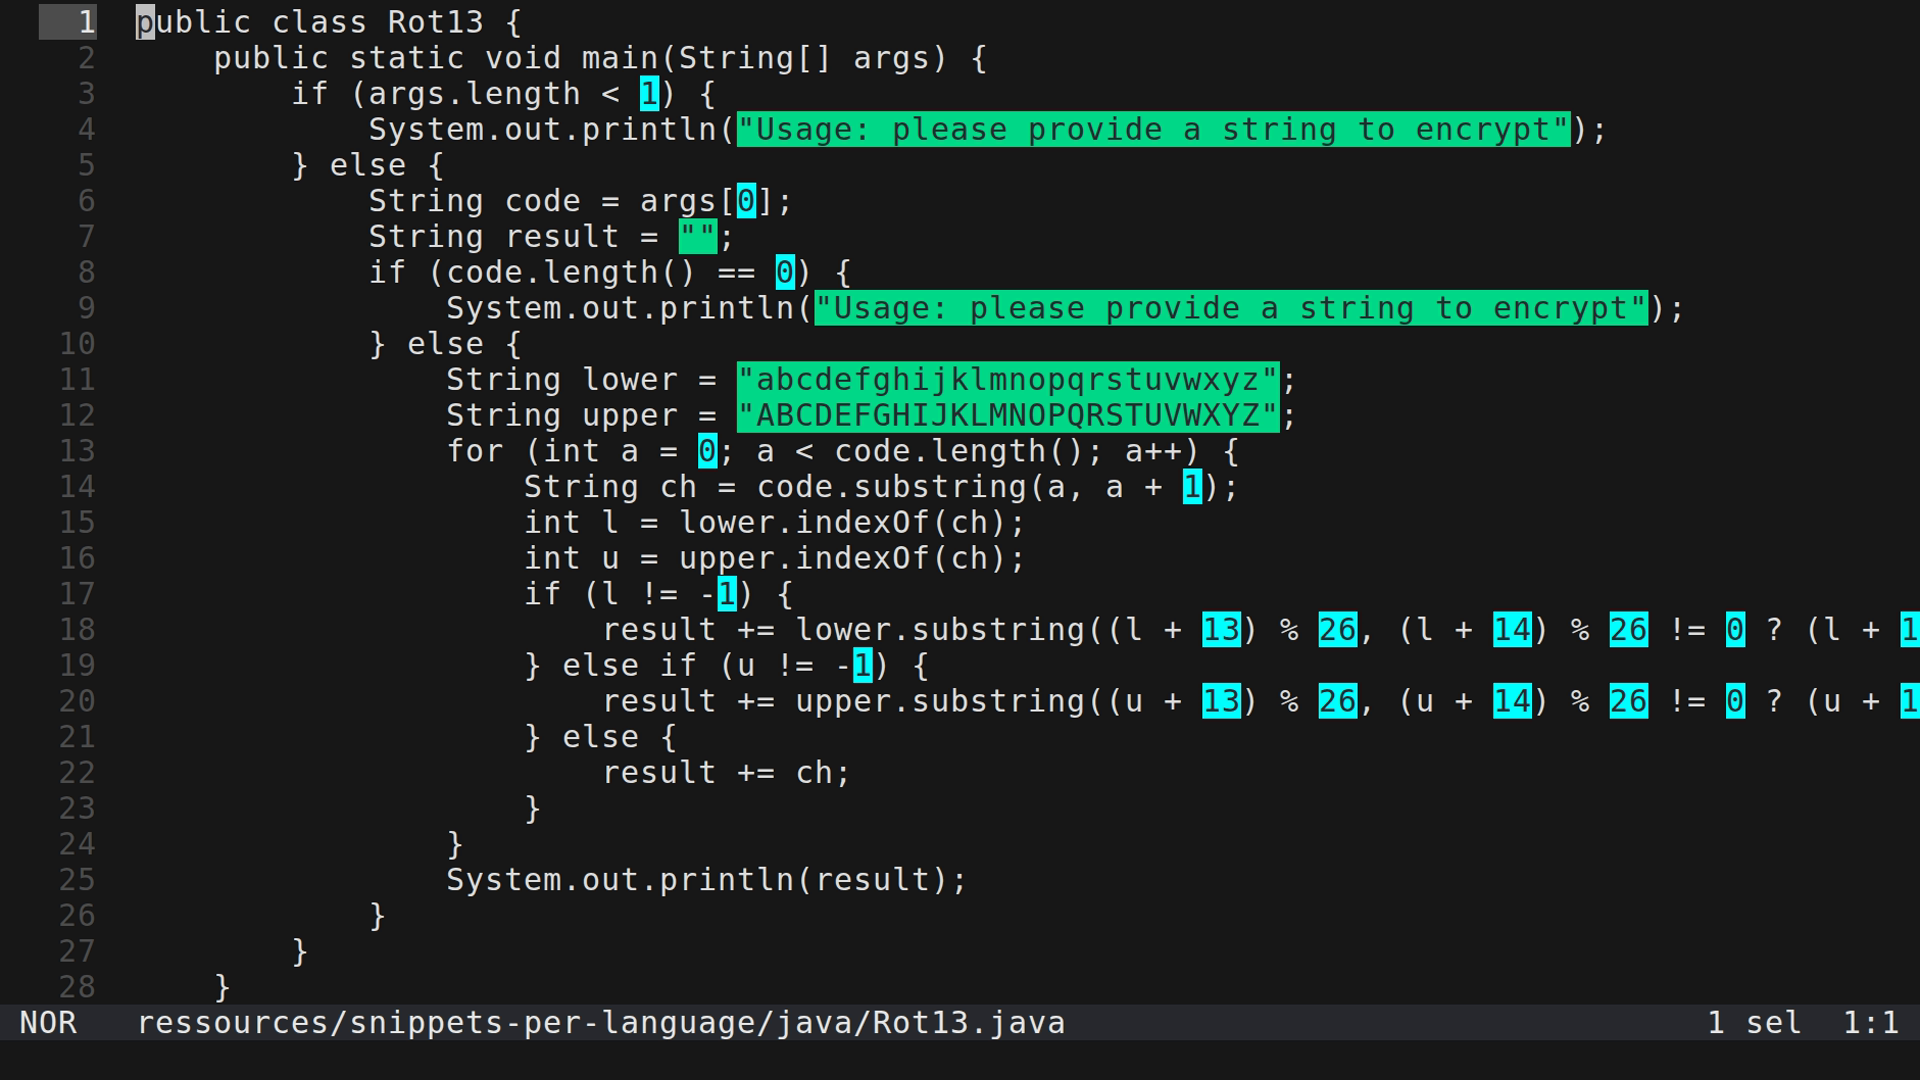This screenshot has height=1080, width=1920.
Task: Click the "1:1" cursor position indicator
Action: [1872, 1022]
